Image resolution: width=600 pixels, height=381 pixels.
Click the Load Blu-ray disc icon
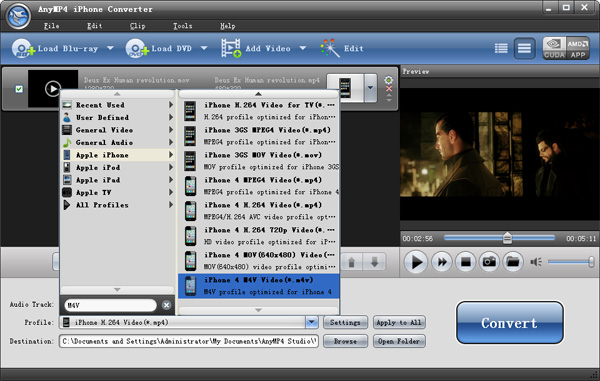coord(23,49)
